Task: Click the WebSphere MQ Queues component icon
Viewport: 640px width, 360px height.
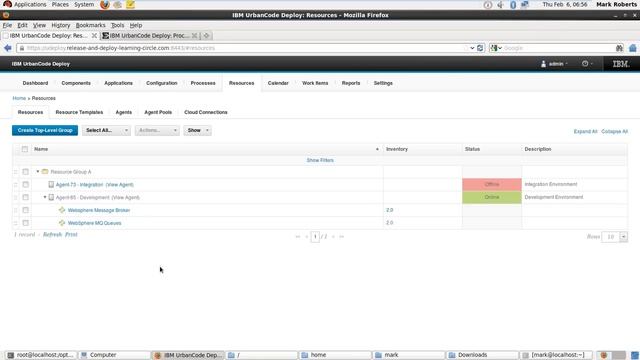Action: pos(62,223)
